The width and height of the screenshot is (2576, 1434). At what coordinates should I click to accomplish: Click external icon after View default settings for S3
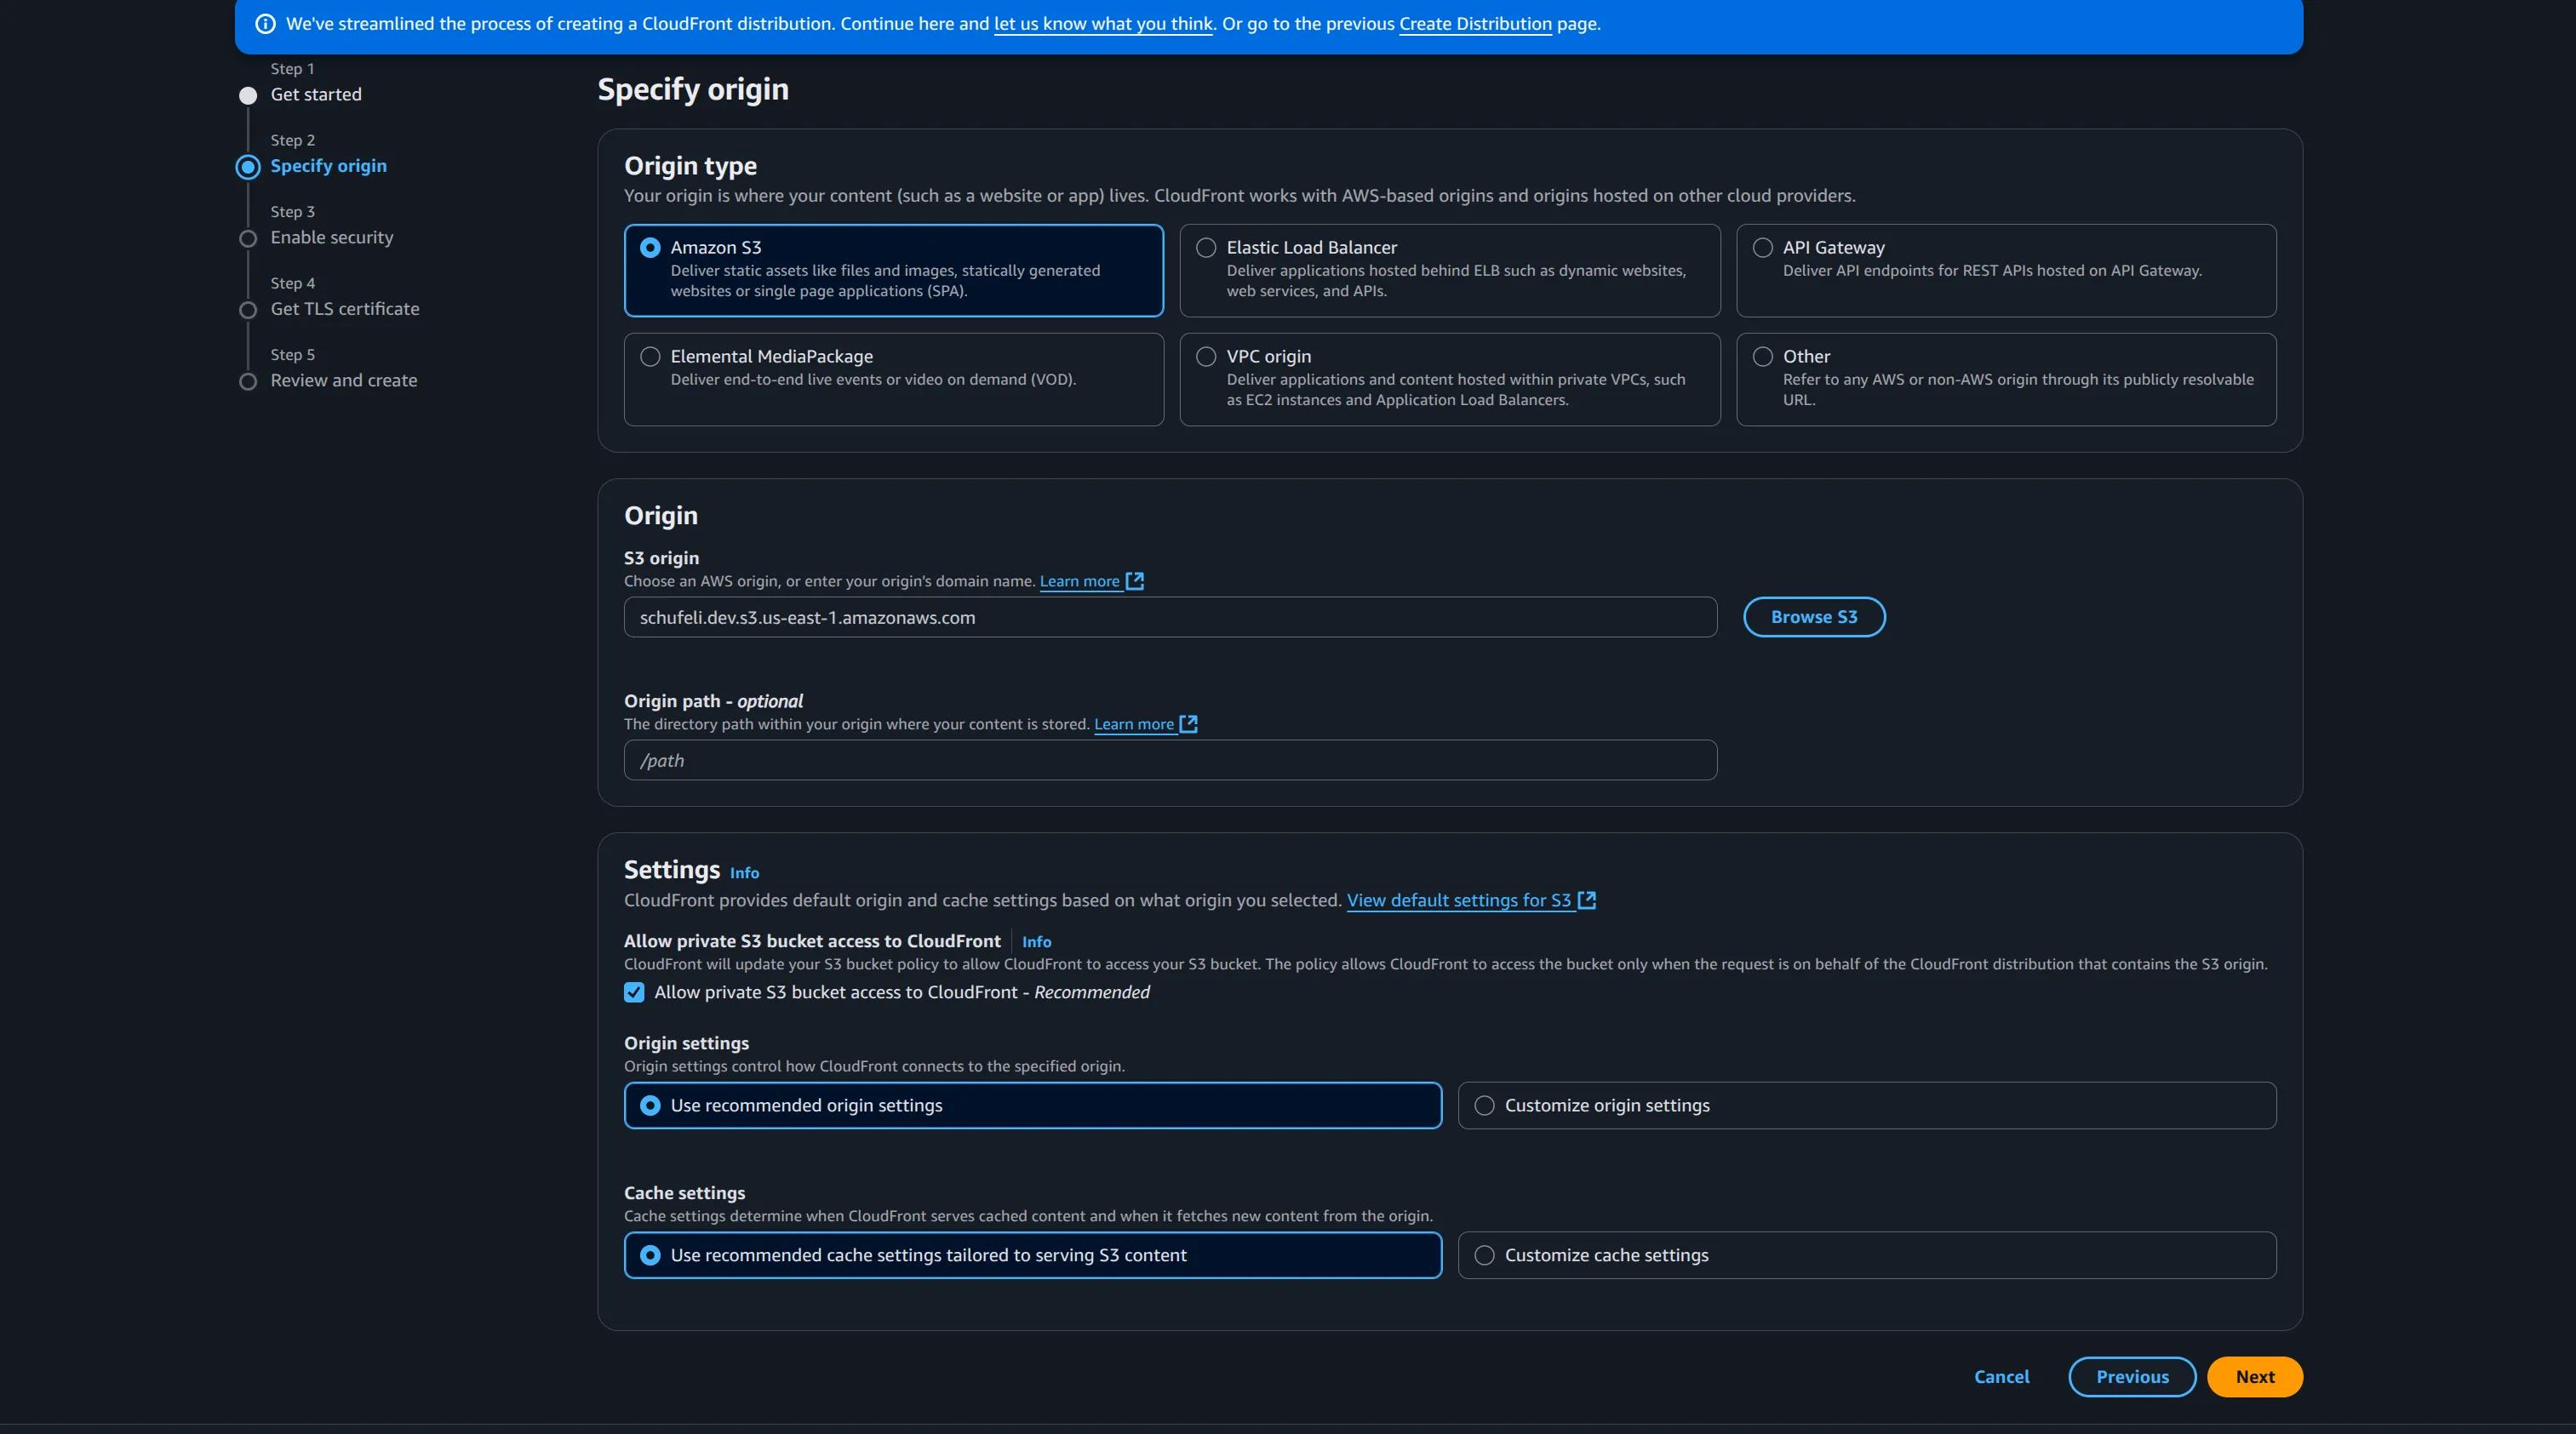[1586, 900]
